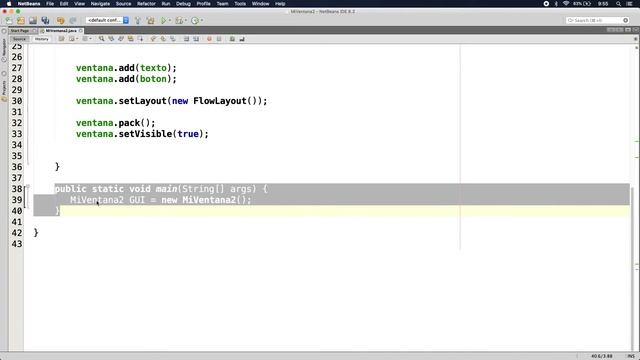The image size is (640, 360).
Task: Toggle Highlight Search icon
Action: click(x=131, y=39)
